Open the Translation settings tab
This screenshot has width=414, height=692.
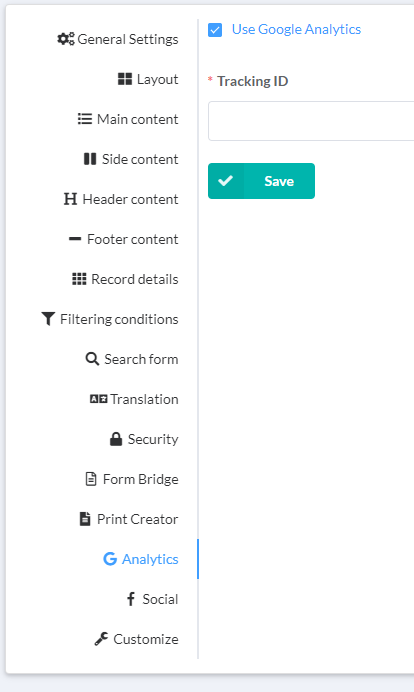134,399
